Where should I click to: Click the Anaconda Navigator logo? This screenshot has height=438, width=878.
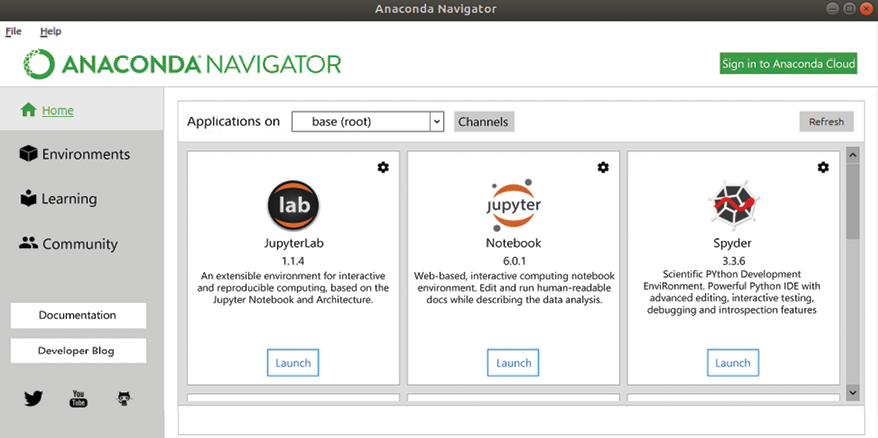[x=183, y=64]
